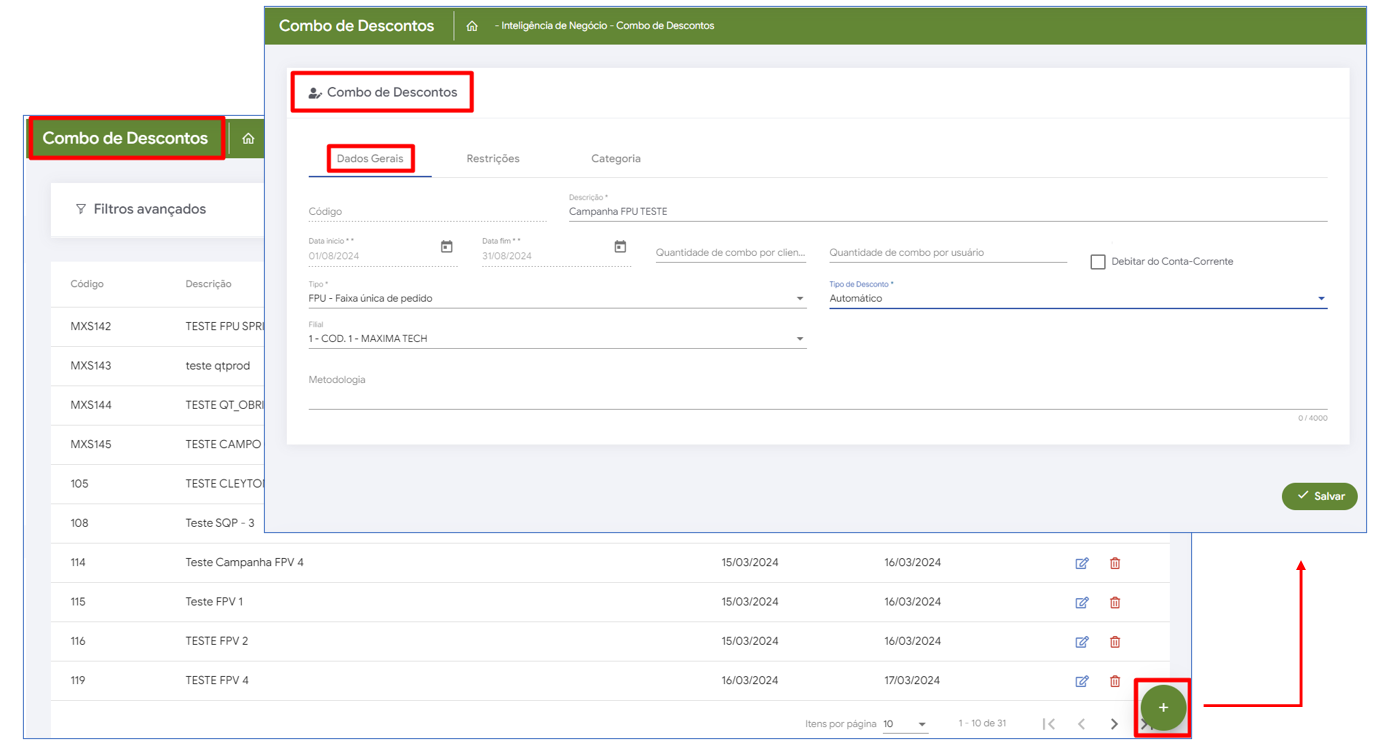Delete the TESTE FPV 4 row
Screen dimensions: 1376x749
tap(1114, 681)
